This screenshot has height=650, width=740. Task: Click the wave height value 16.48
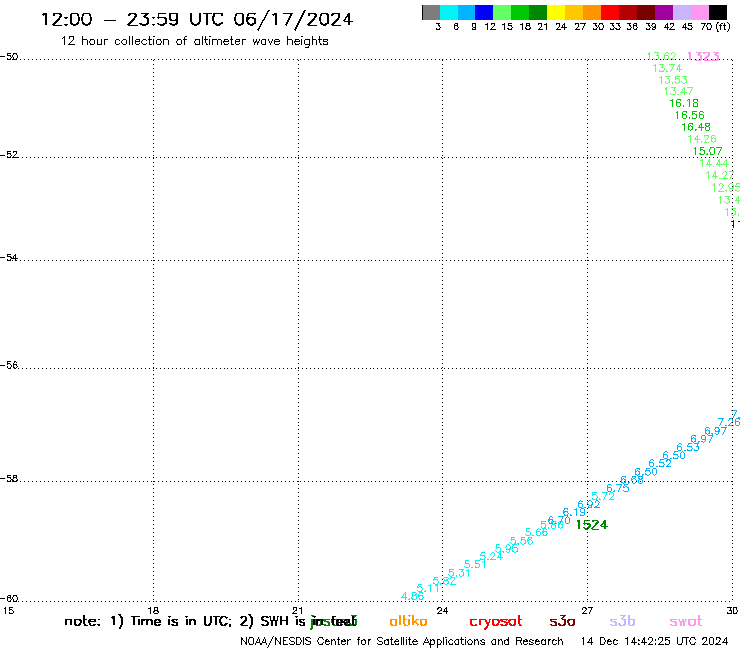(696, 127)
